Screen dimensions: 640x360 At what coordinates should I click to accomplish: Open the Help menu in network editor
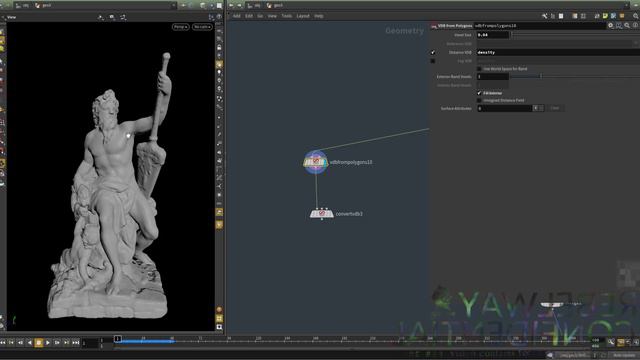point(319,16)
